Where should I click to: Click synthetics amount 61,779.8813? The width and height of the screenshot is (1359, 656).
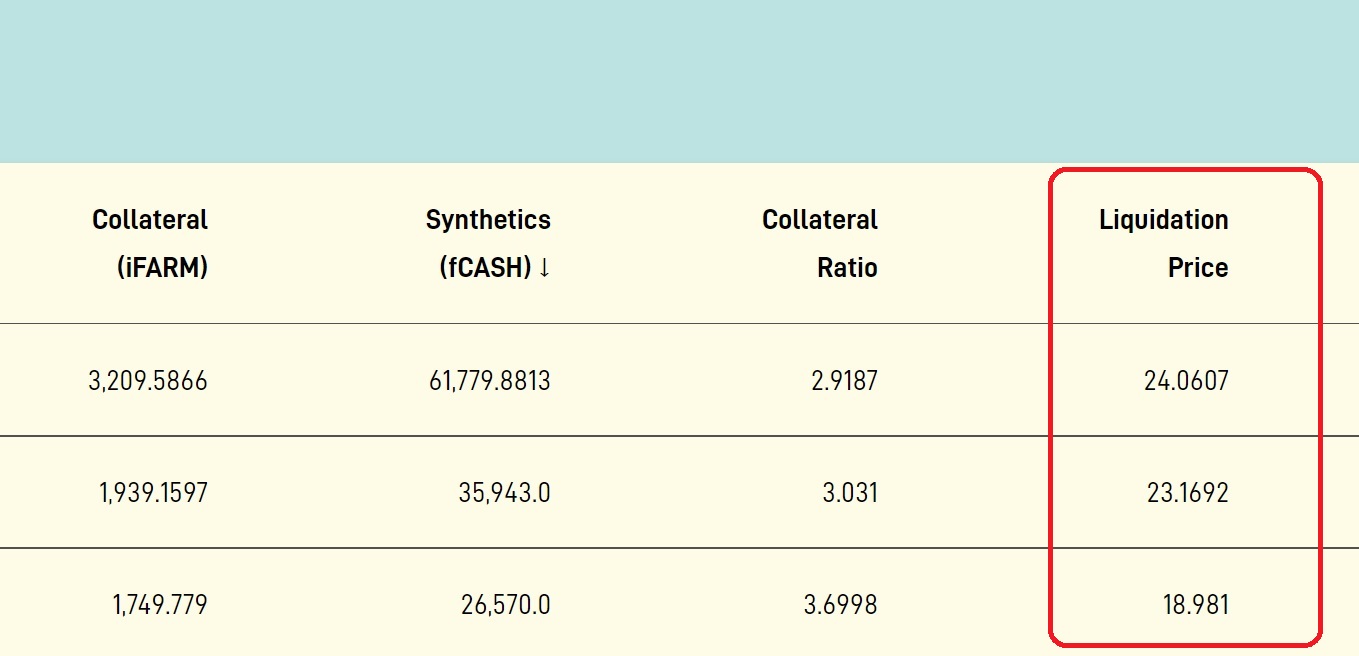(x=491, y=381)
